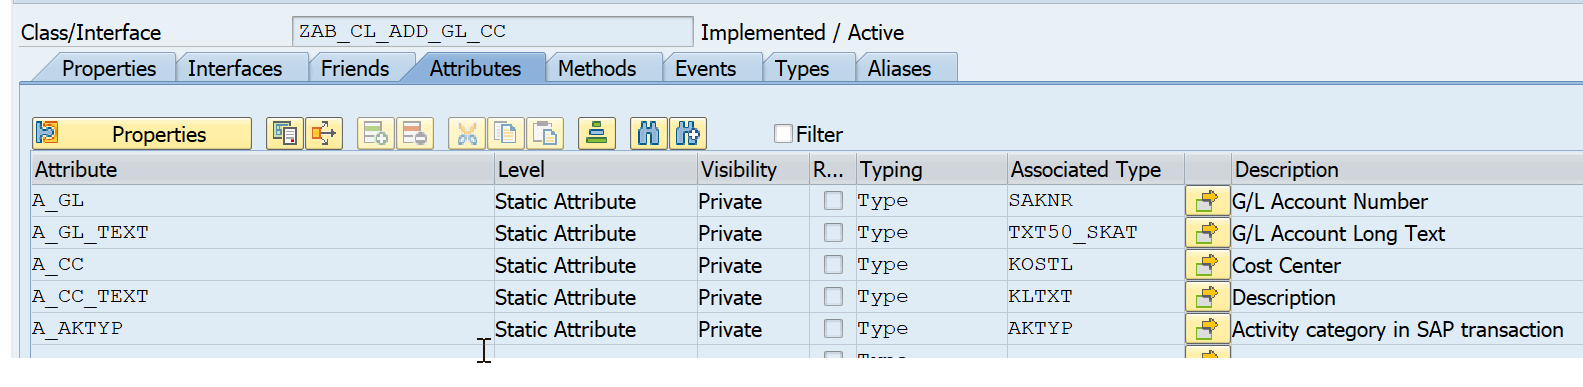
Task: Switch to the Properties tab
Action: pos(108,68)
